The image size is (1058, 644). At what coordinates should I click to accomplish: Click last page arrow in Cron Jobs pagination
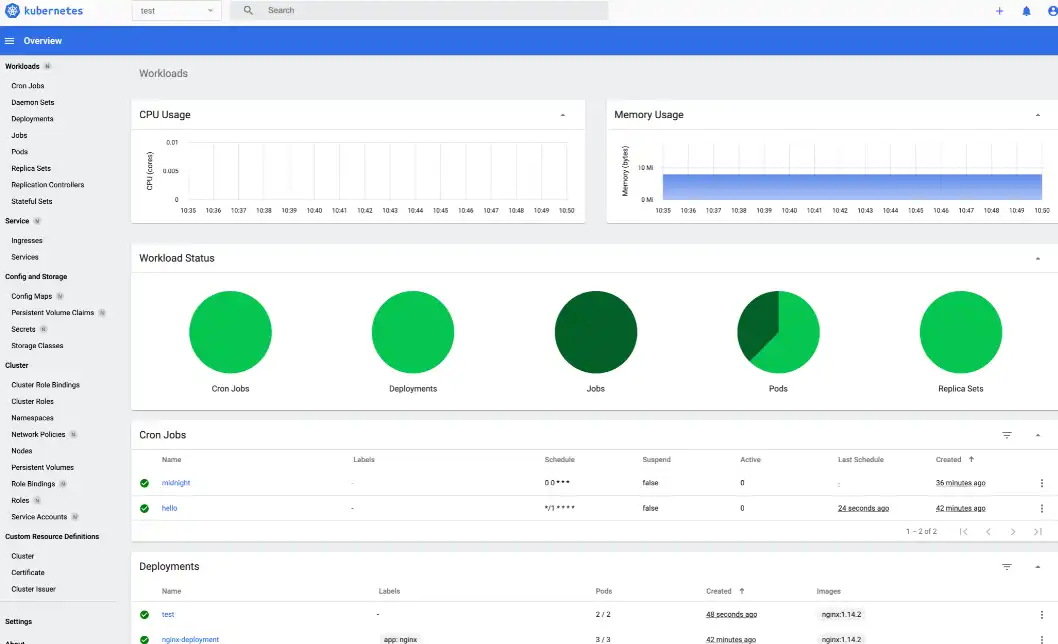tap(1038, 531)
